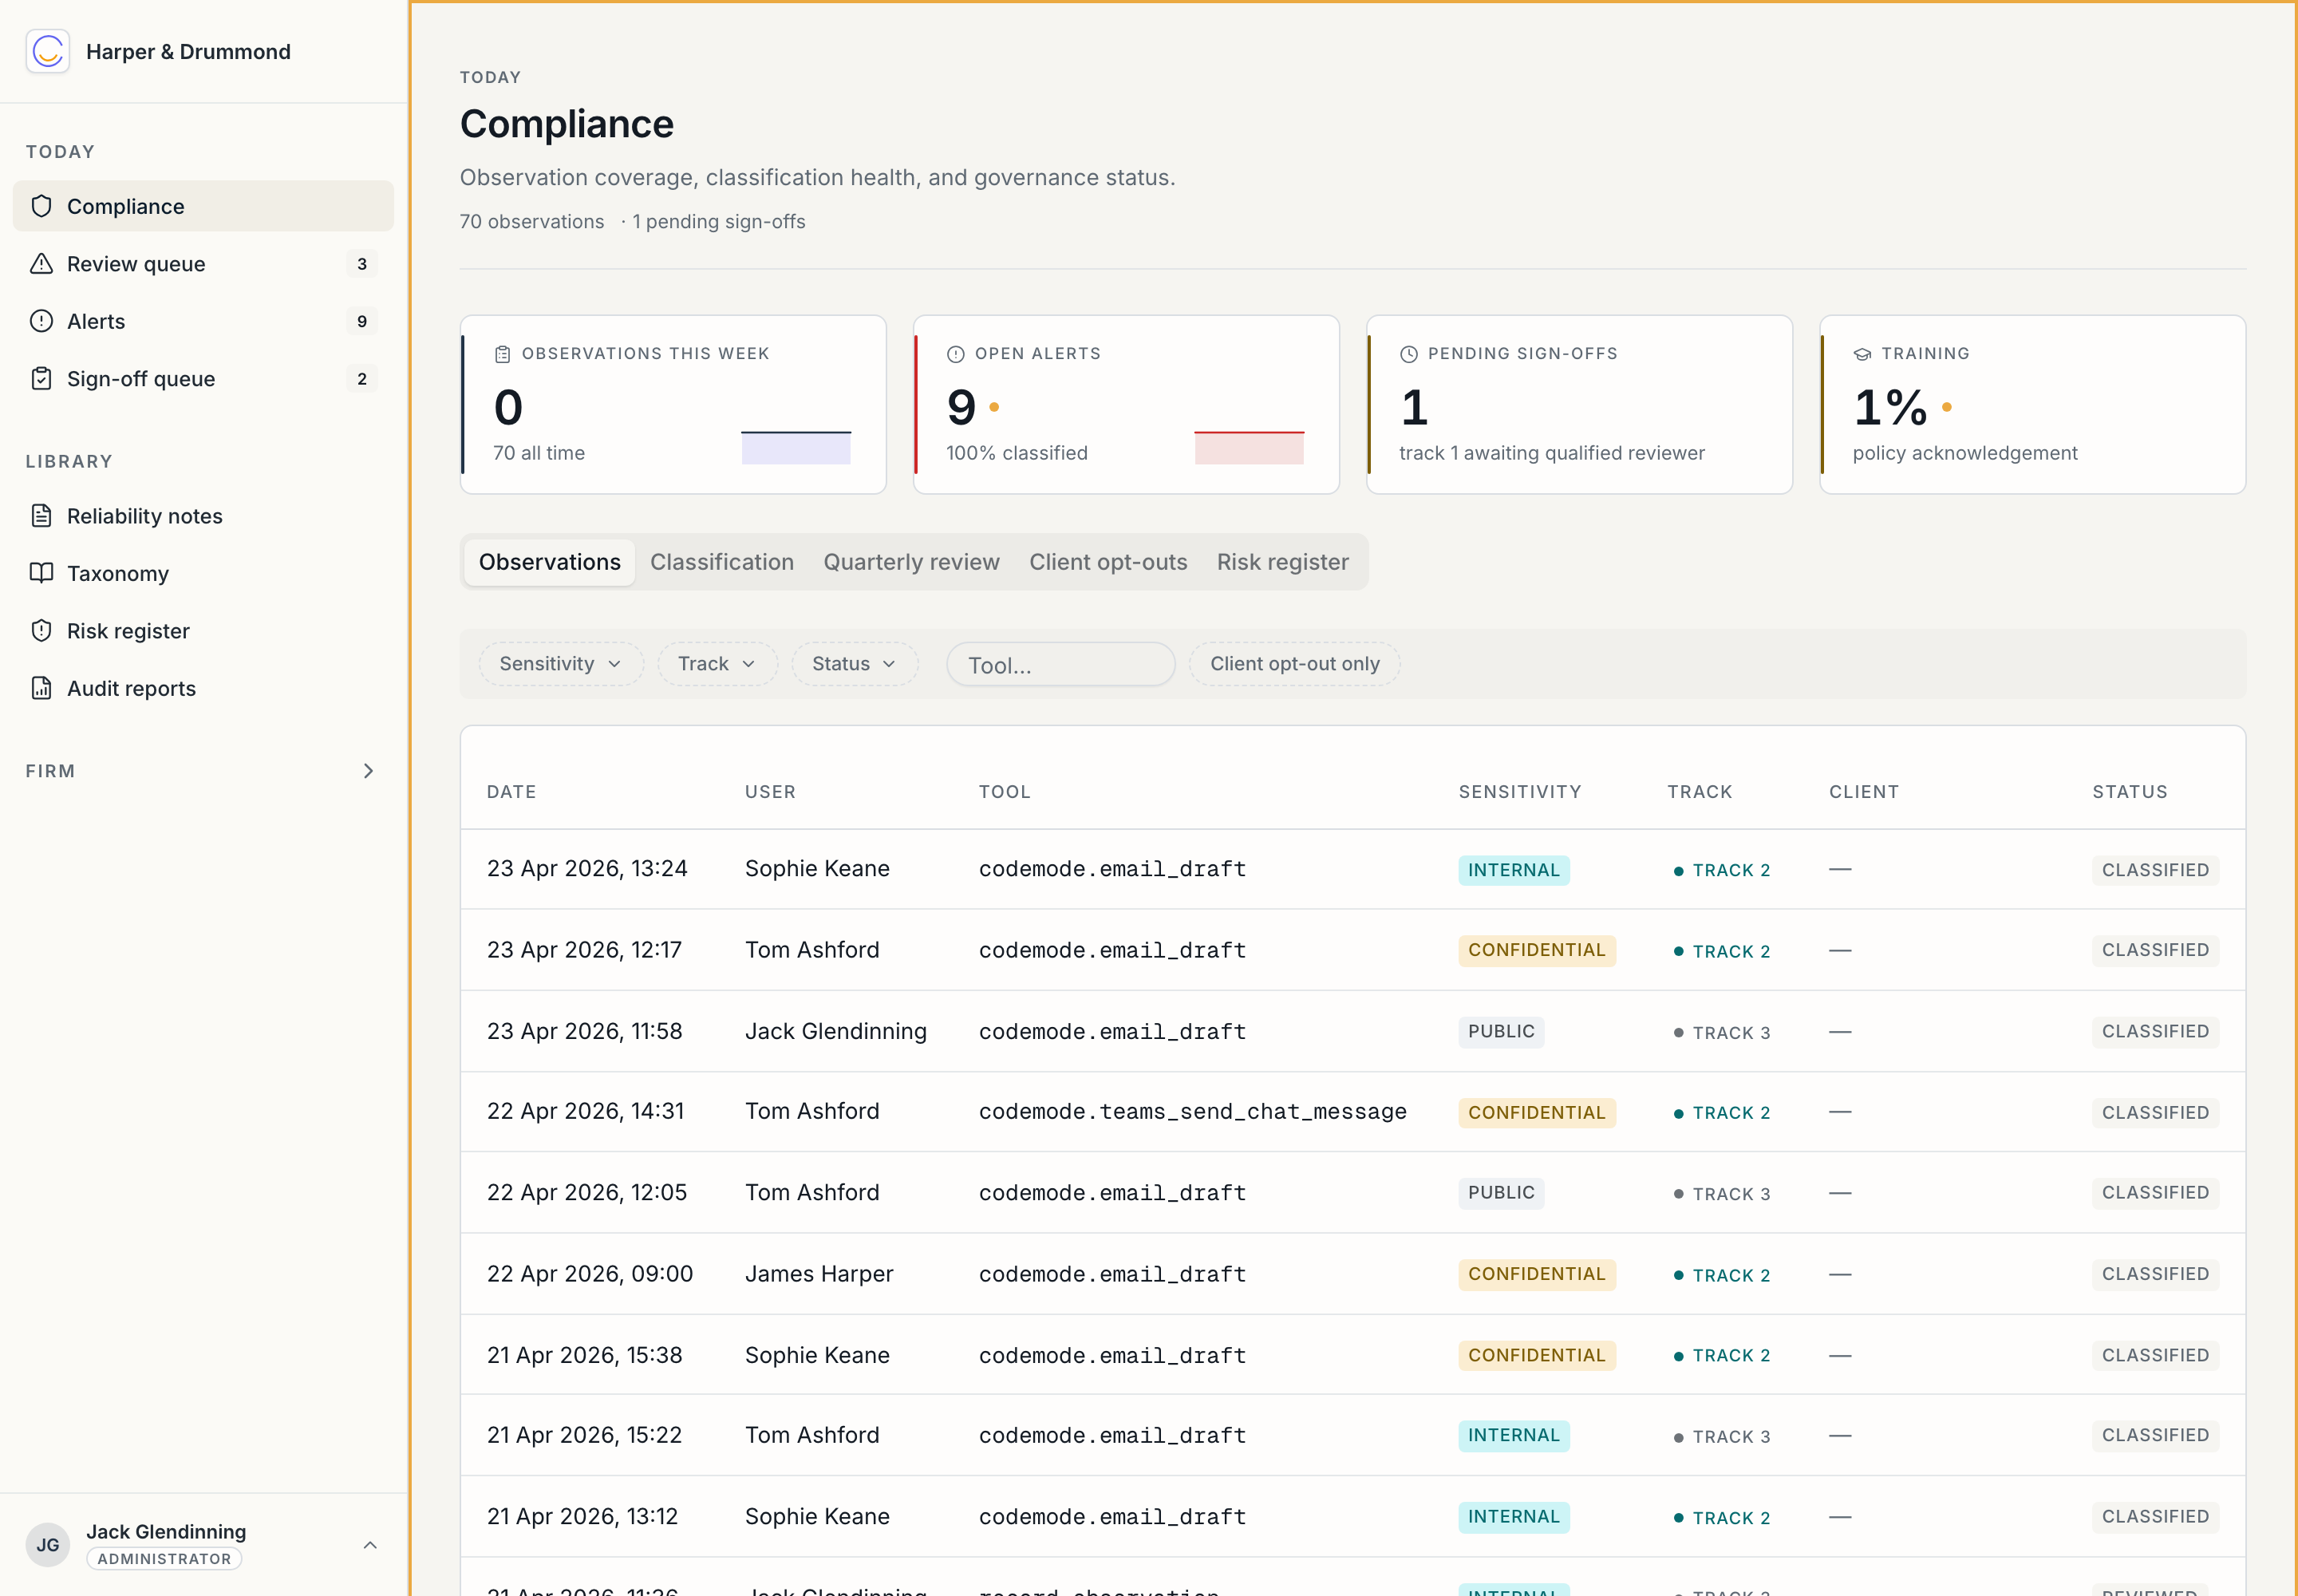2298x1596 pixels.
Task: Click TRACK 2 on the 21 Apr 13:12 row
Action: [x=1722, y=1518]
